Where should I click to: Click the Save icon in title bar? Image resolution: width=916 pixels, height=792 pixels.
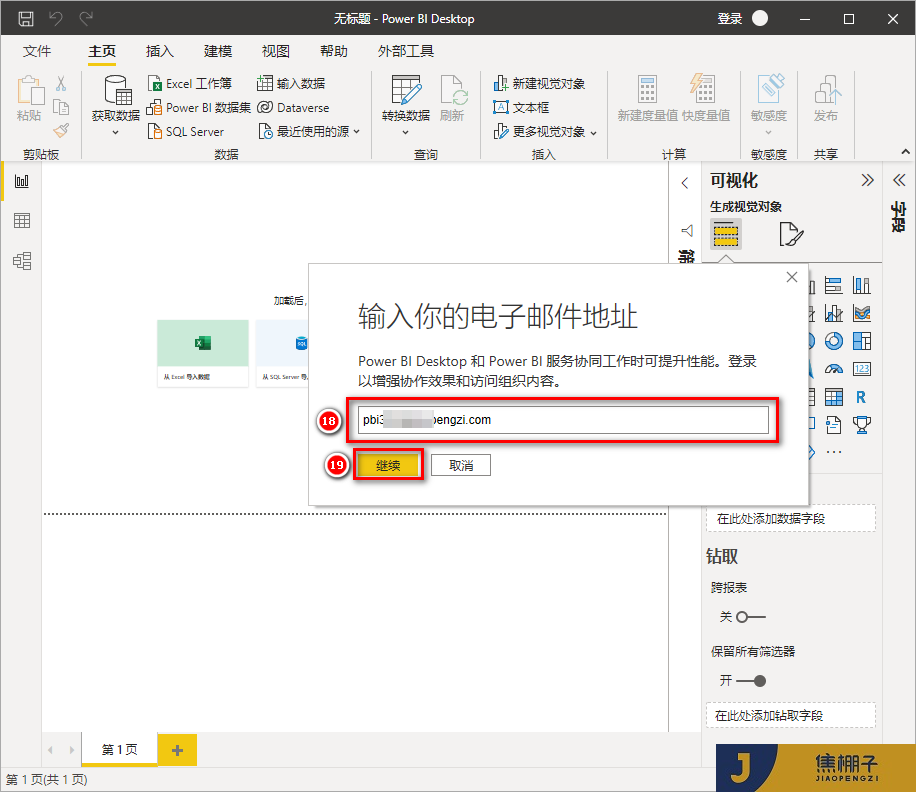[x=26, y=19]
